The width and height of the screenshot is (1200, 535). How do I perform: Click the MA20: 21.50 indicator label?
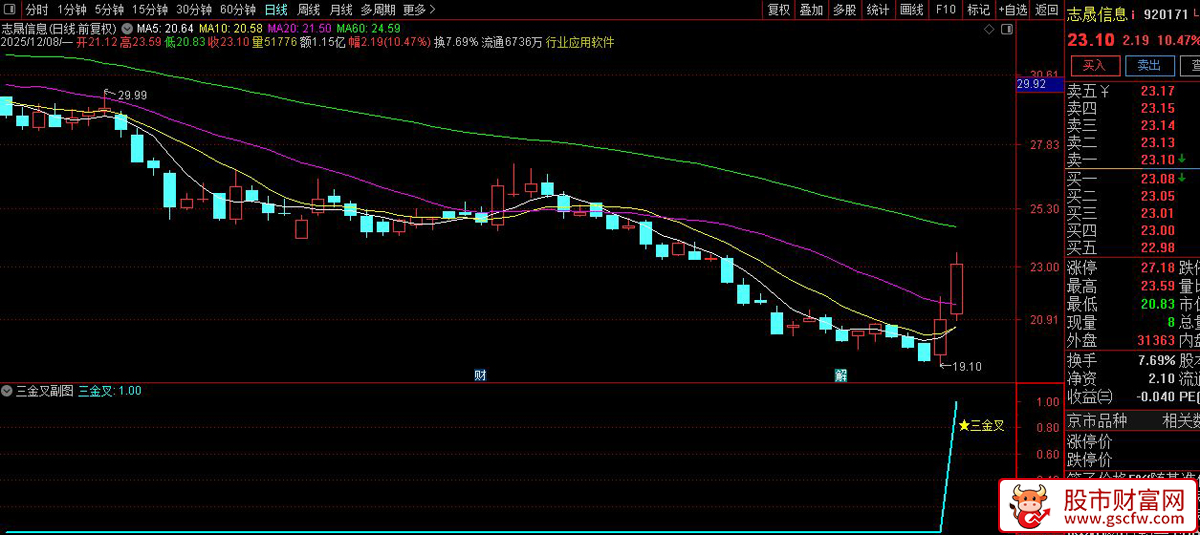(x=301, y=29)
